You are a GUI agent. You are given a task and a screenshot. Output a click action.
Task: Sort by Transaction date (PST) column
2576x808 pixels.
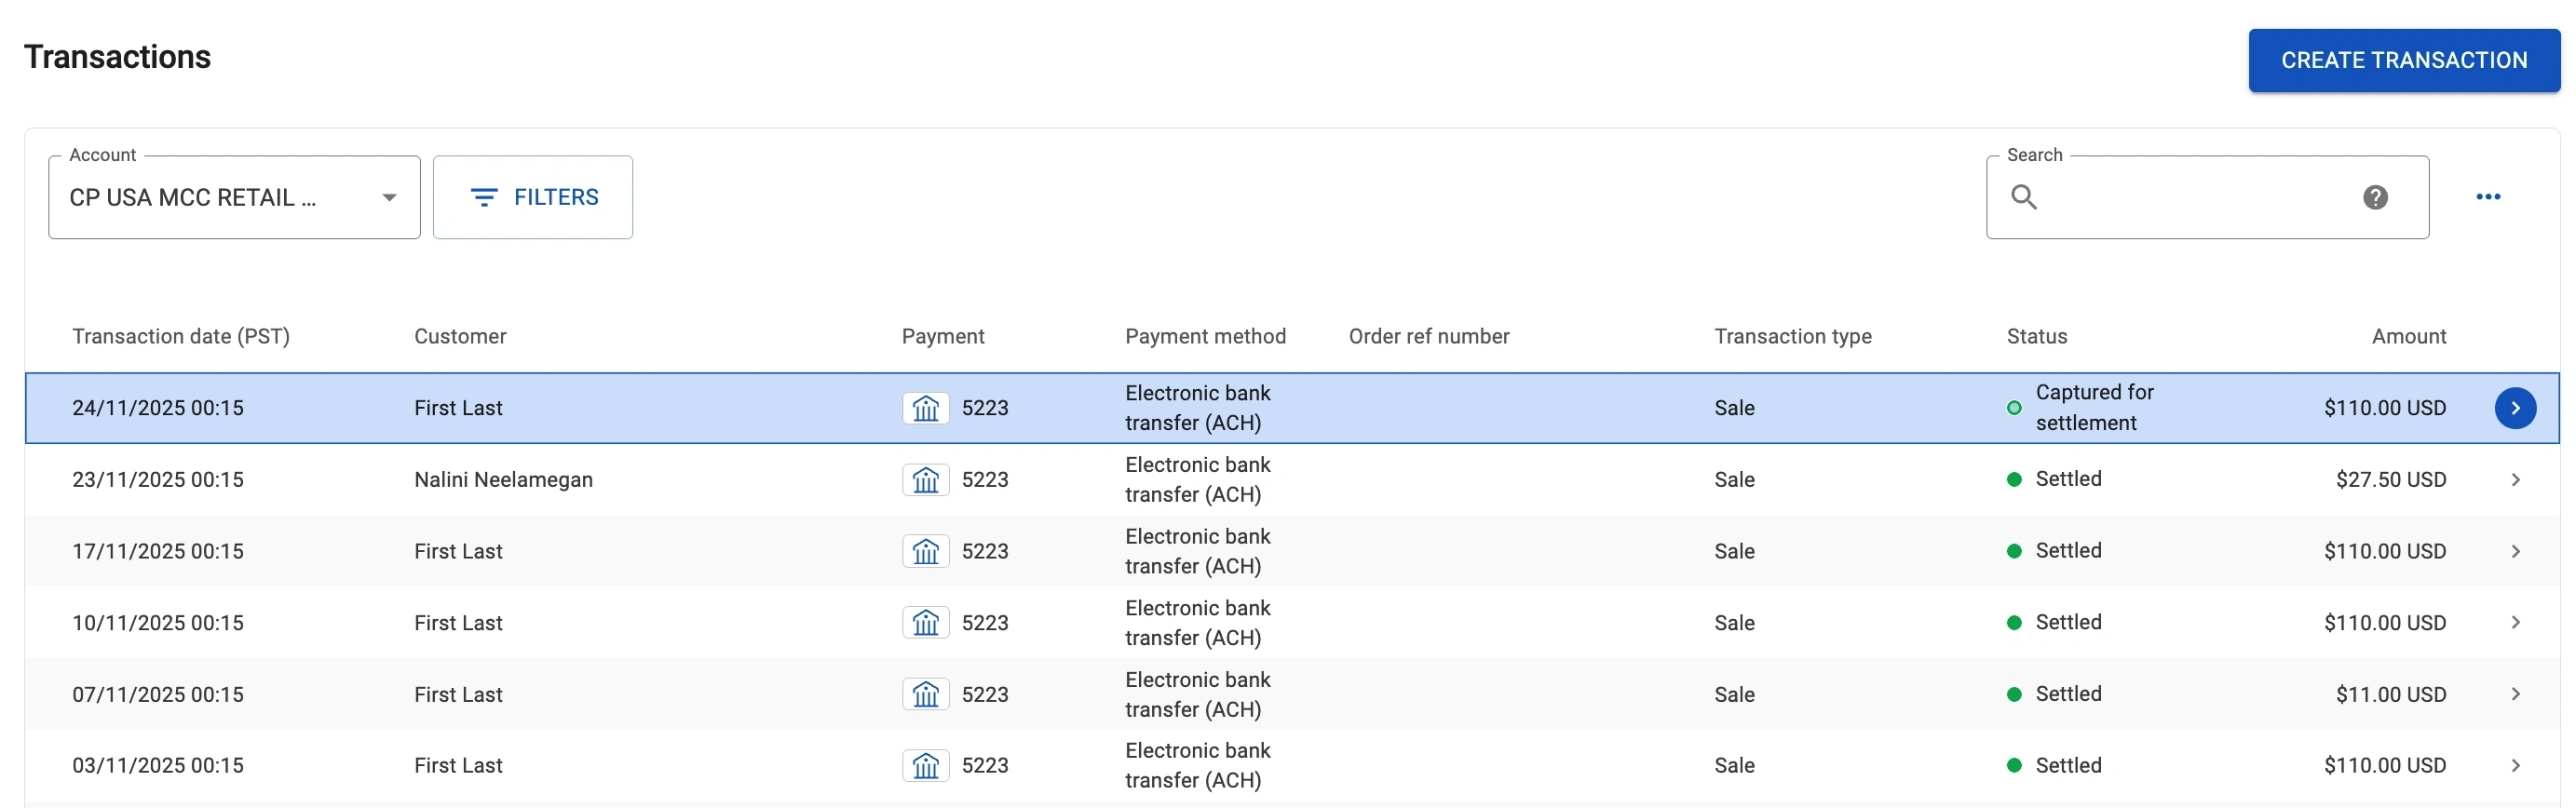[181, 336]
